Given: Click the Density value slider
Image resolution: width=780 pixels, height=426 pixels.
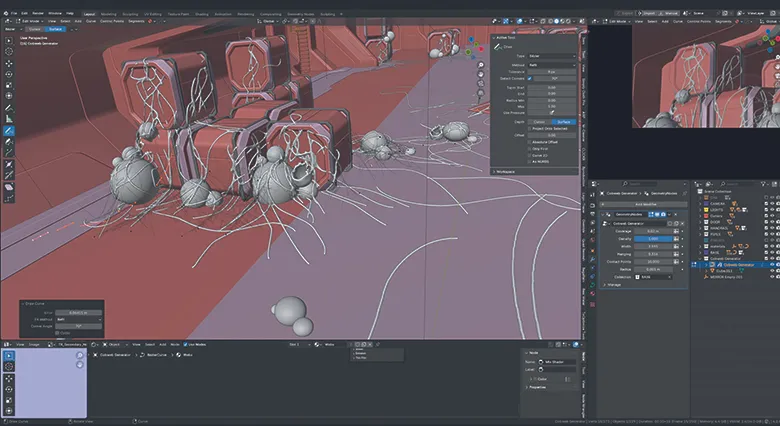Looking at the screenshot, I should pos(653,239).
